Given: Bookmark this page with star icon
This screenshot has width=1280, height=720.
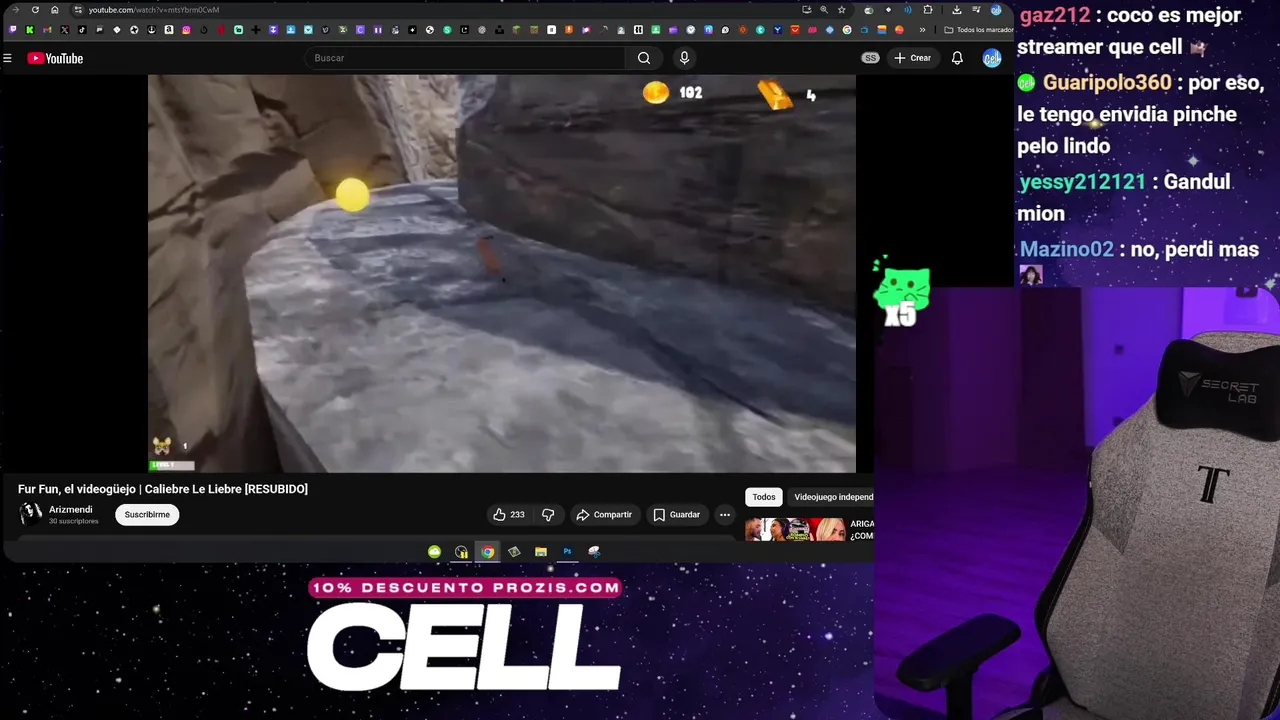Looking at the screenshot, I should click(x=841, y=10).
